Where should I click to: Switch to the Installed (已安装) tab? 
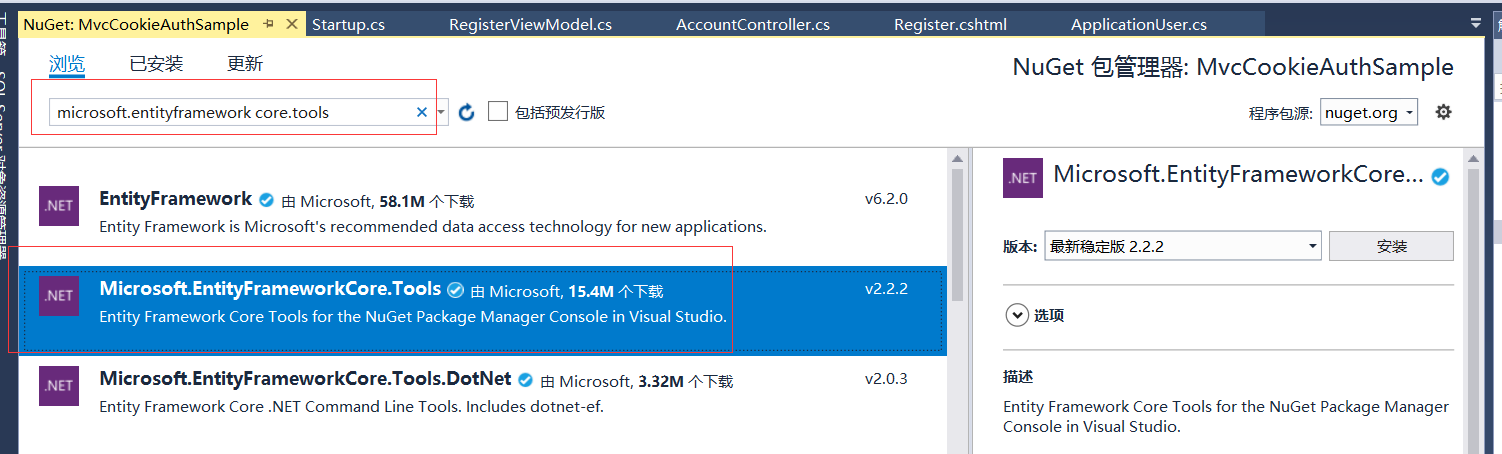[156, 64]
